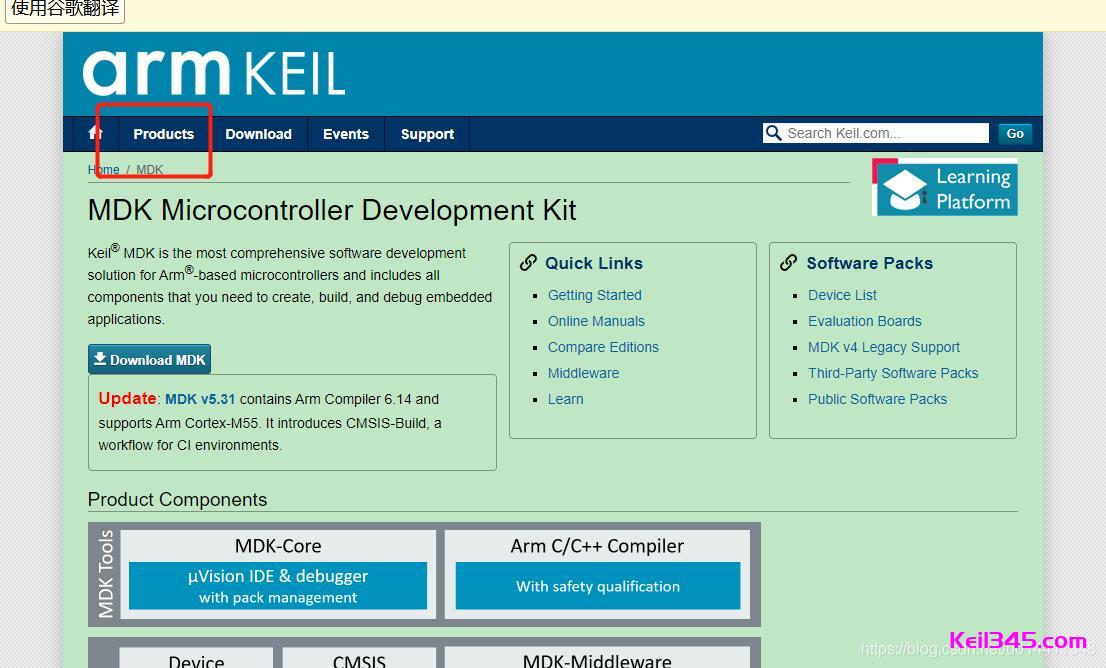Click the µVision IDE & debugger block
1106x668 pixels.
[278, 585]
